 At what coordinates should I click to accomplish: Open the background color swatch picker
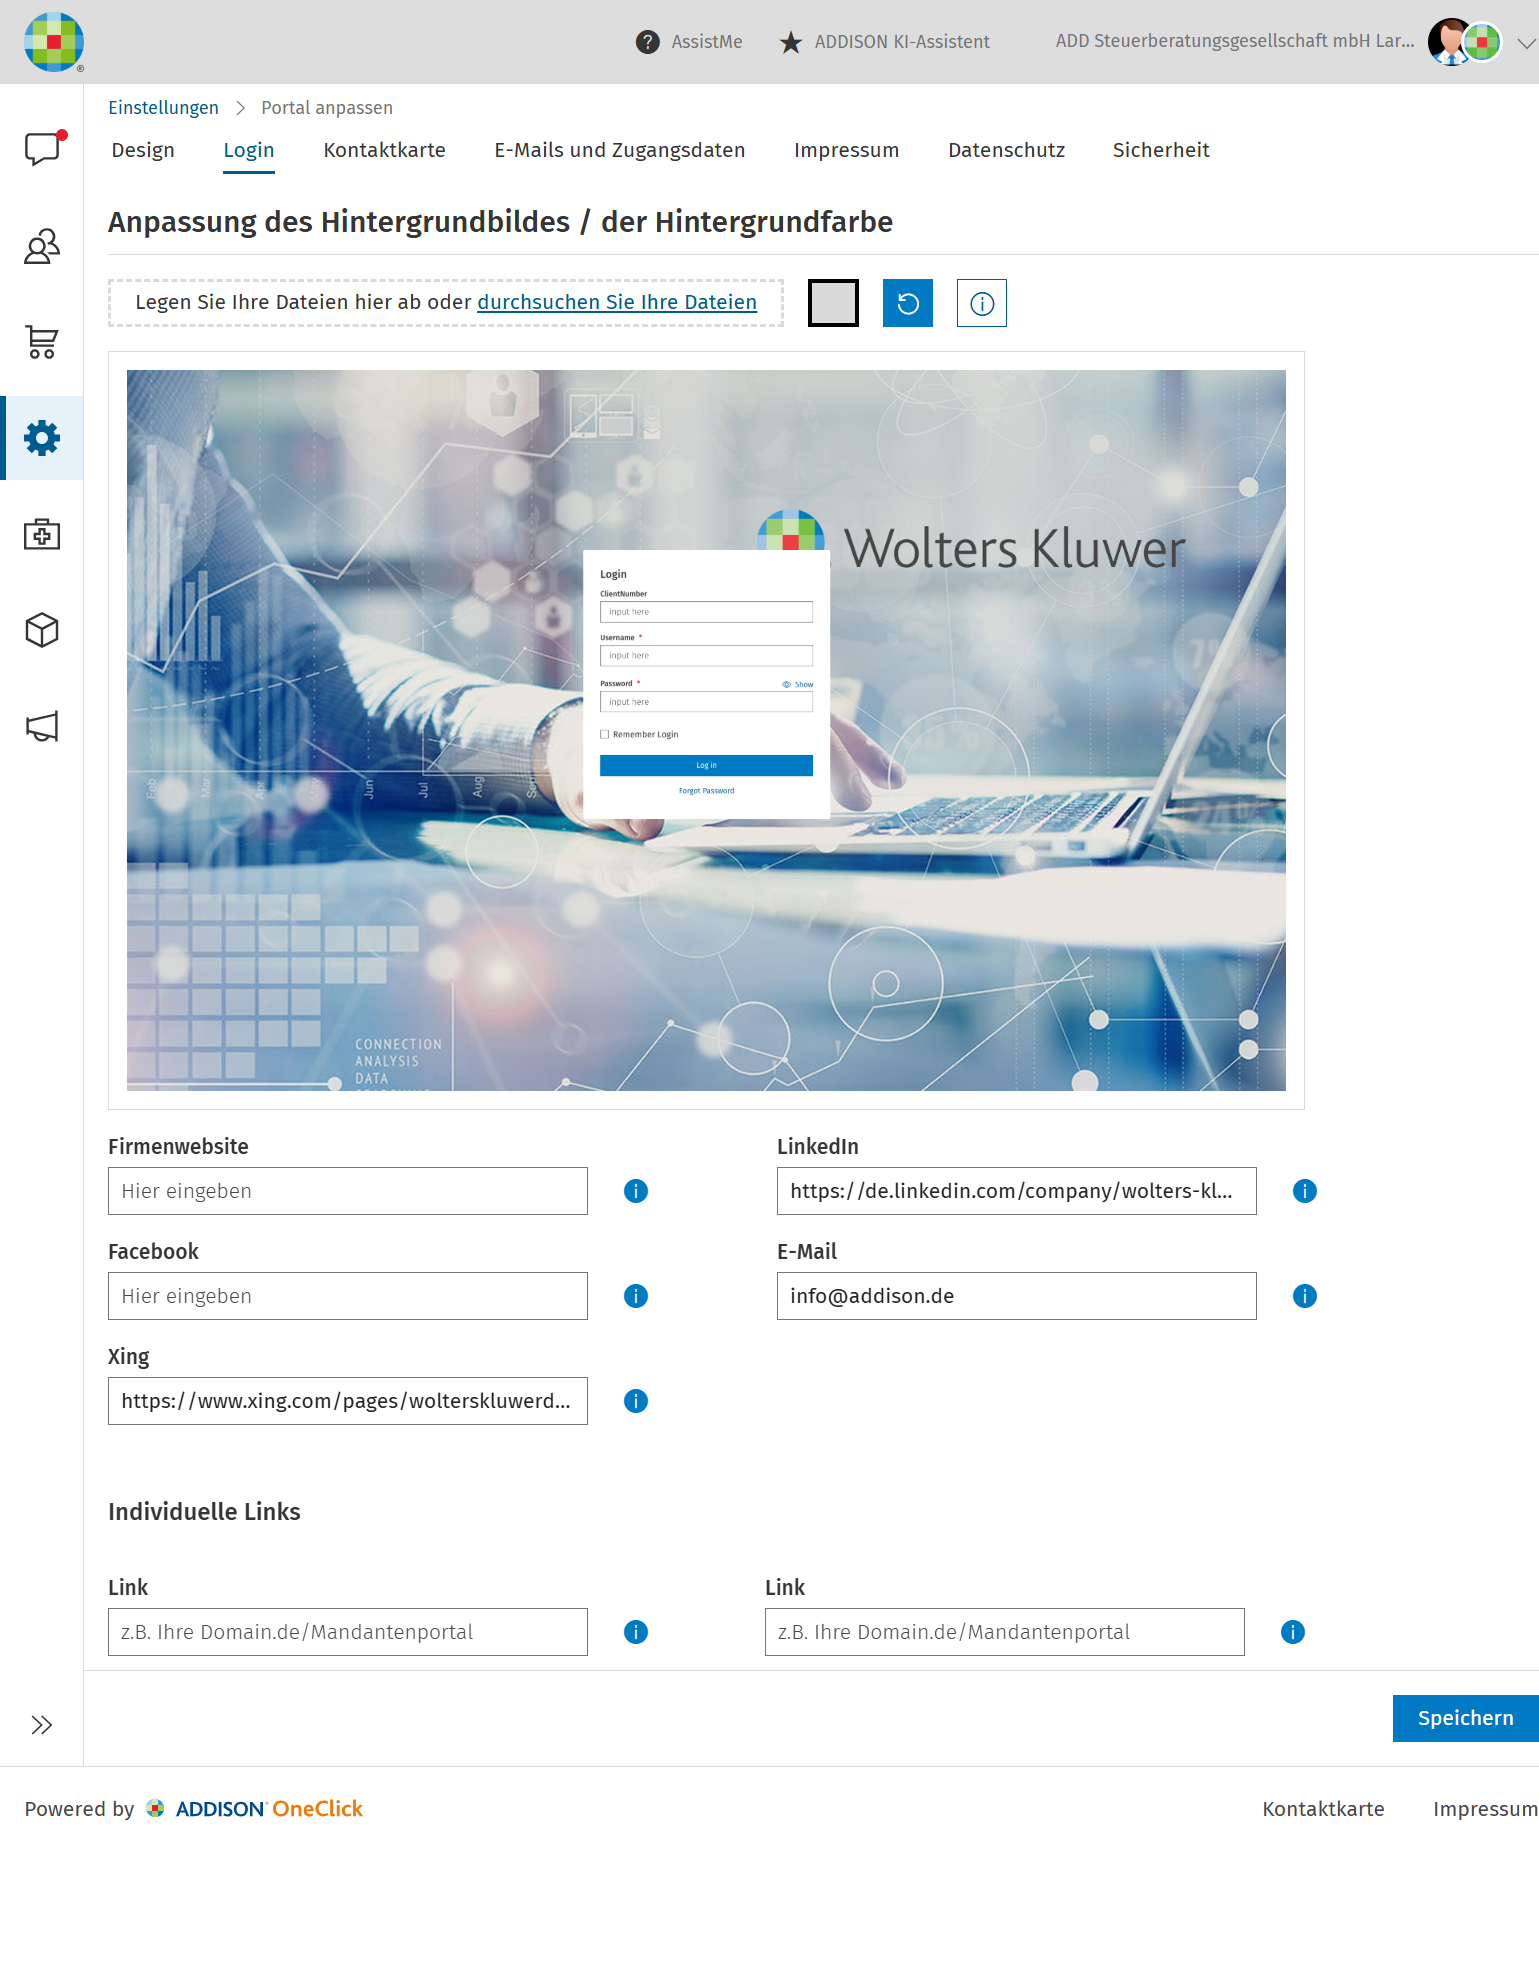click(x=834, y=303)
